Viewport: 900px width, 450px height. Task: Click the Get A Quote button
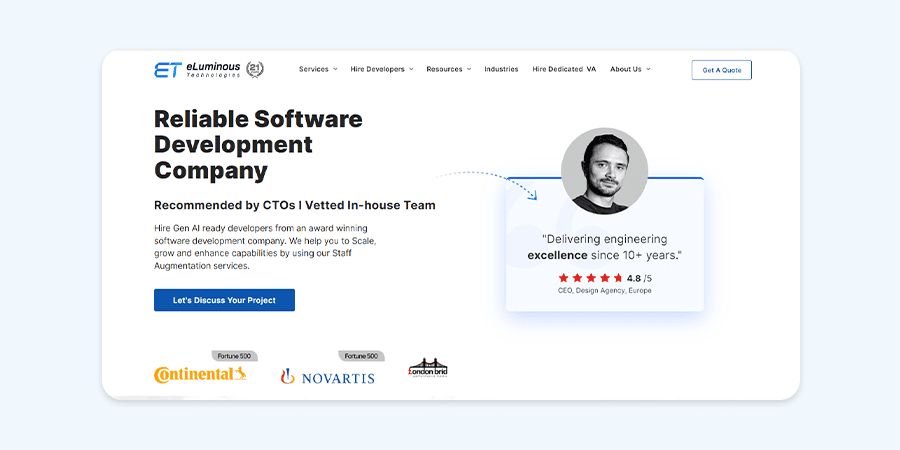pos(721,70)
